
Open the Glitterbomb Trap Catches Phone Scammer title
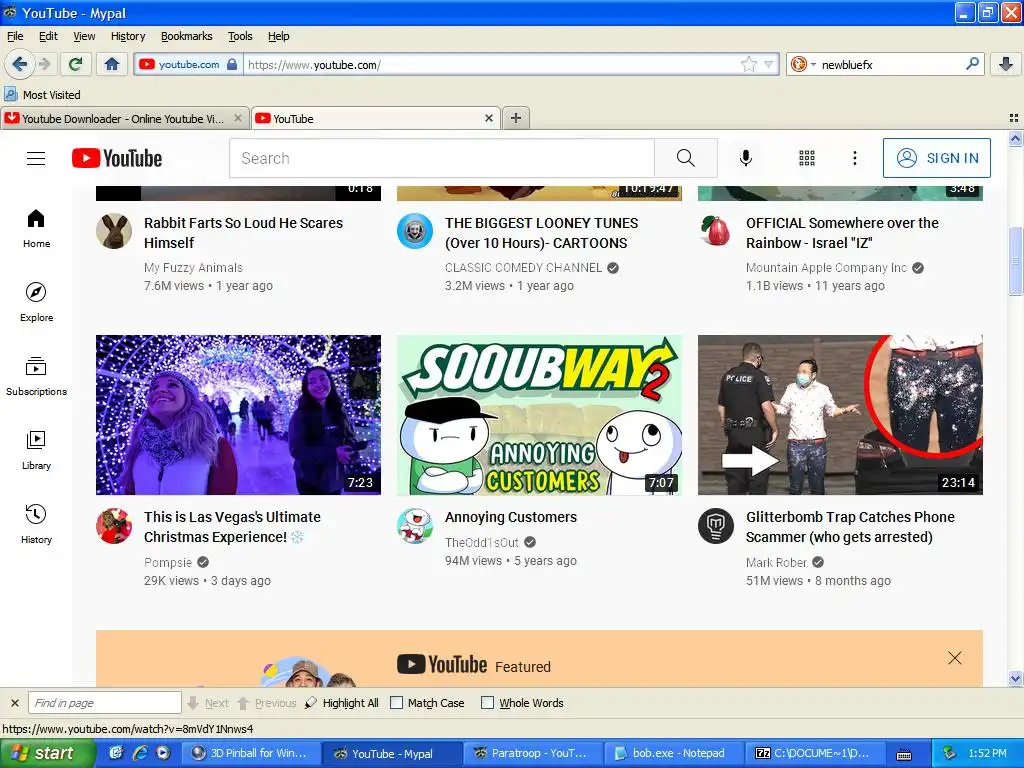850,527
